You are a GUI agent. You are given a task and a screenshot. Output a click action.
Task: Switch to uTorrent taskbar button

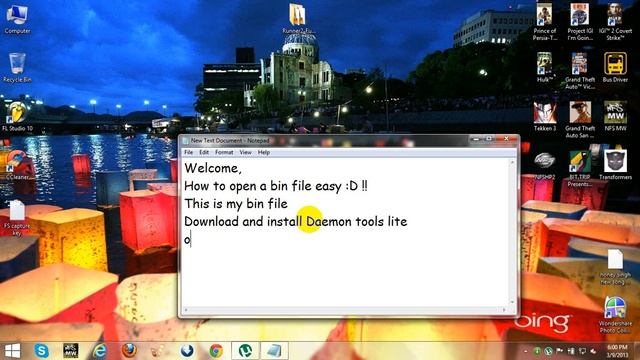[245, 351]
